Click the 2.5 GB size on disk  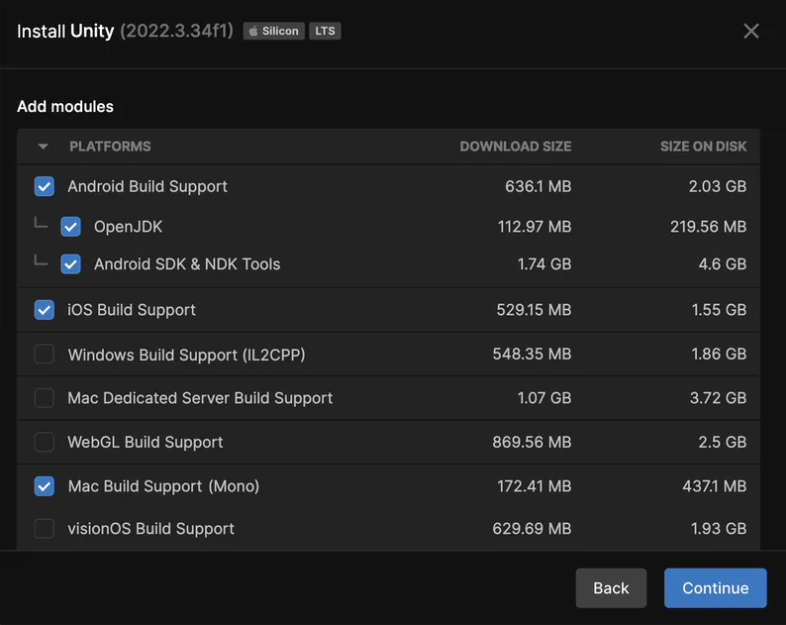[722, 442]
